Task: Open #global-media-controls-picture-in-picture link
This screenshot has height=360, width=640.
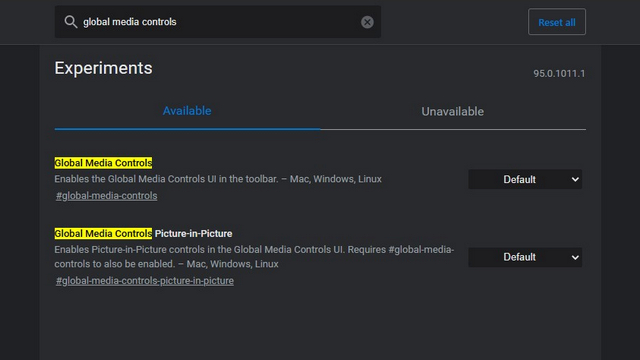Action: (145, 281)
